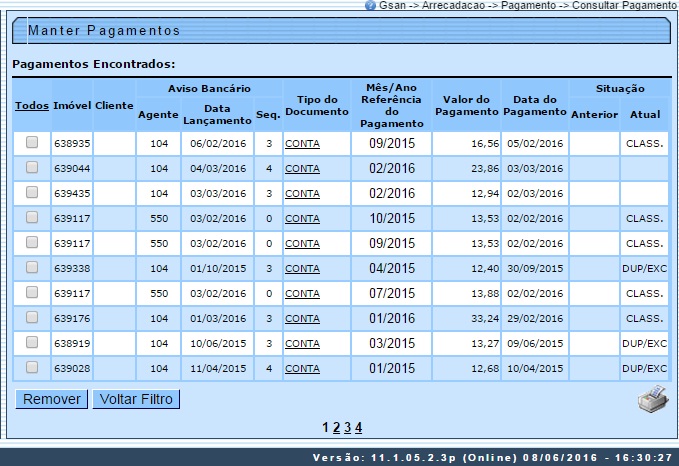The width and height of the screenshot is (679, 466).
Task: Go to results page 2
Action: coord(336,427)
